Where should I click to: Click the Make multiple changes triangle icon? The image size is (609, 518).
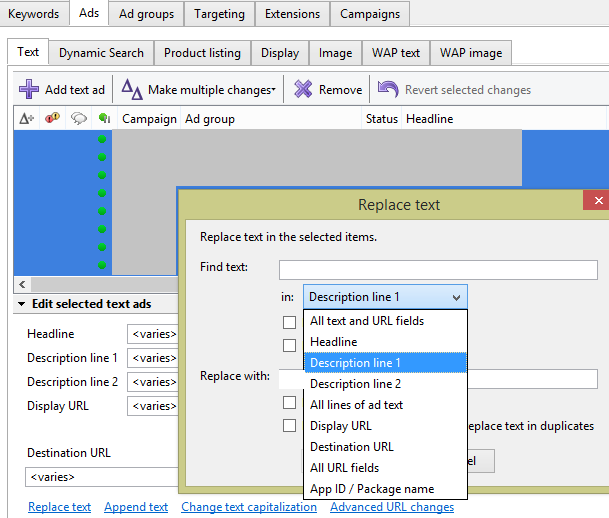point(132,90)
